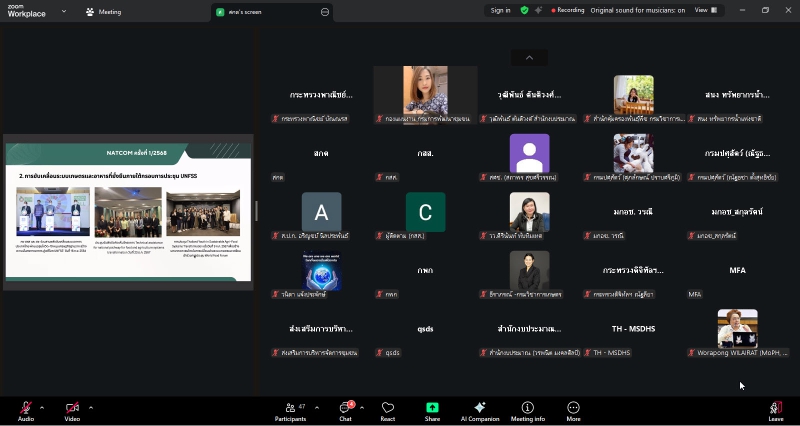Launch the AI Companion
The height and width of the screenshot is (426, 800).
point(479,409)
